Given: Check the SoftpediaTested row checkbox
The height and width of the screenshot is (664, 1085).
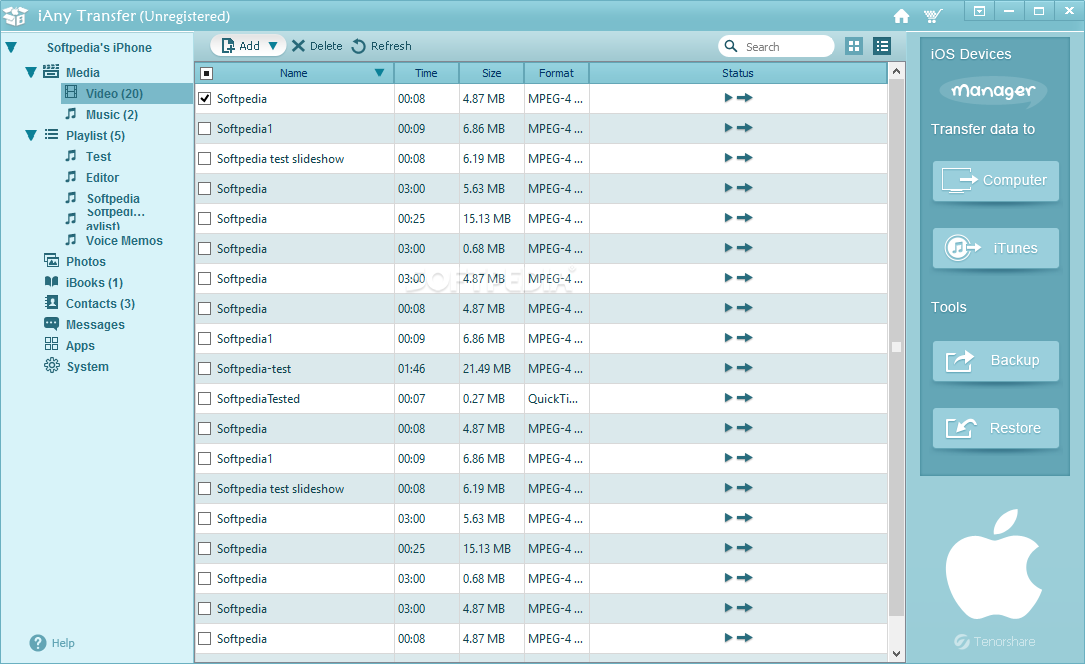Looking at the screenshot, I should point(205,398).
